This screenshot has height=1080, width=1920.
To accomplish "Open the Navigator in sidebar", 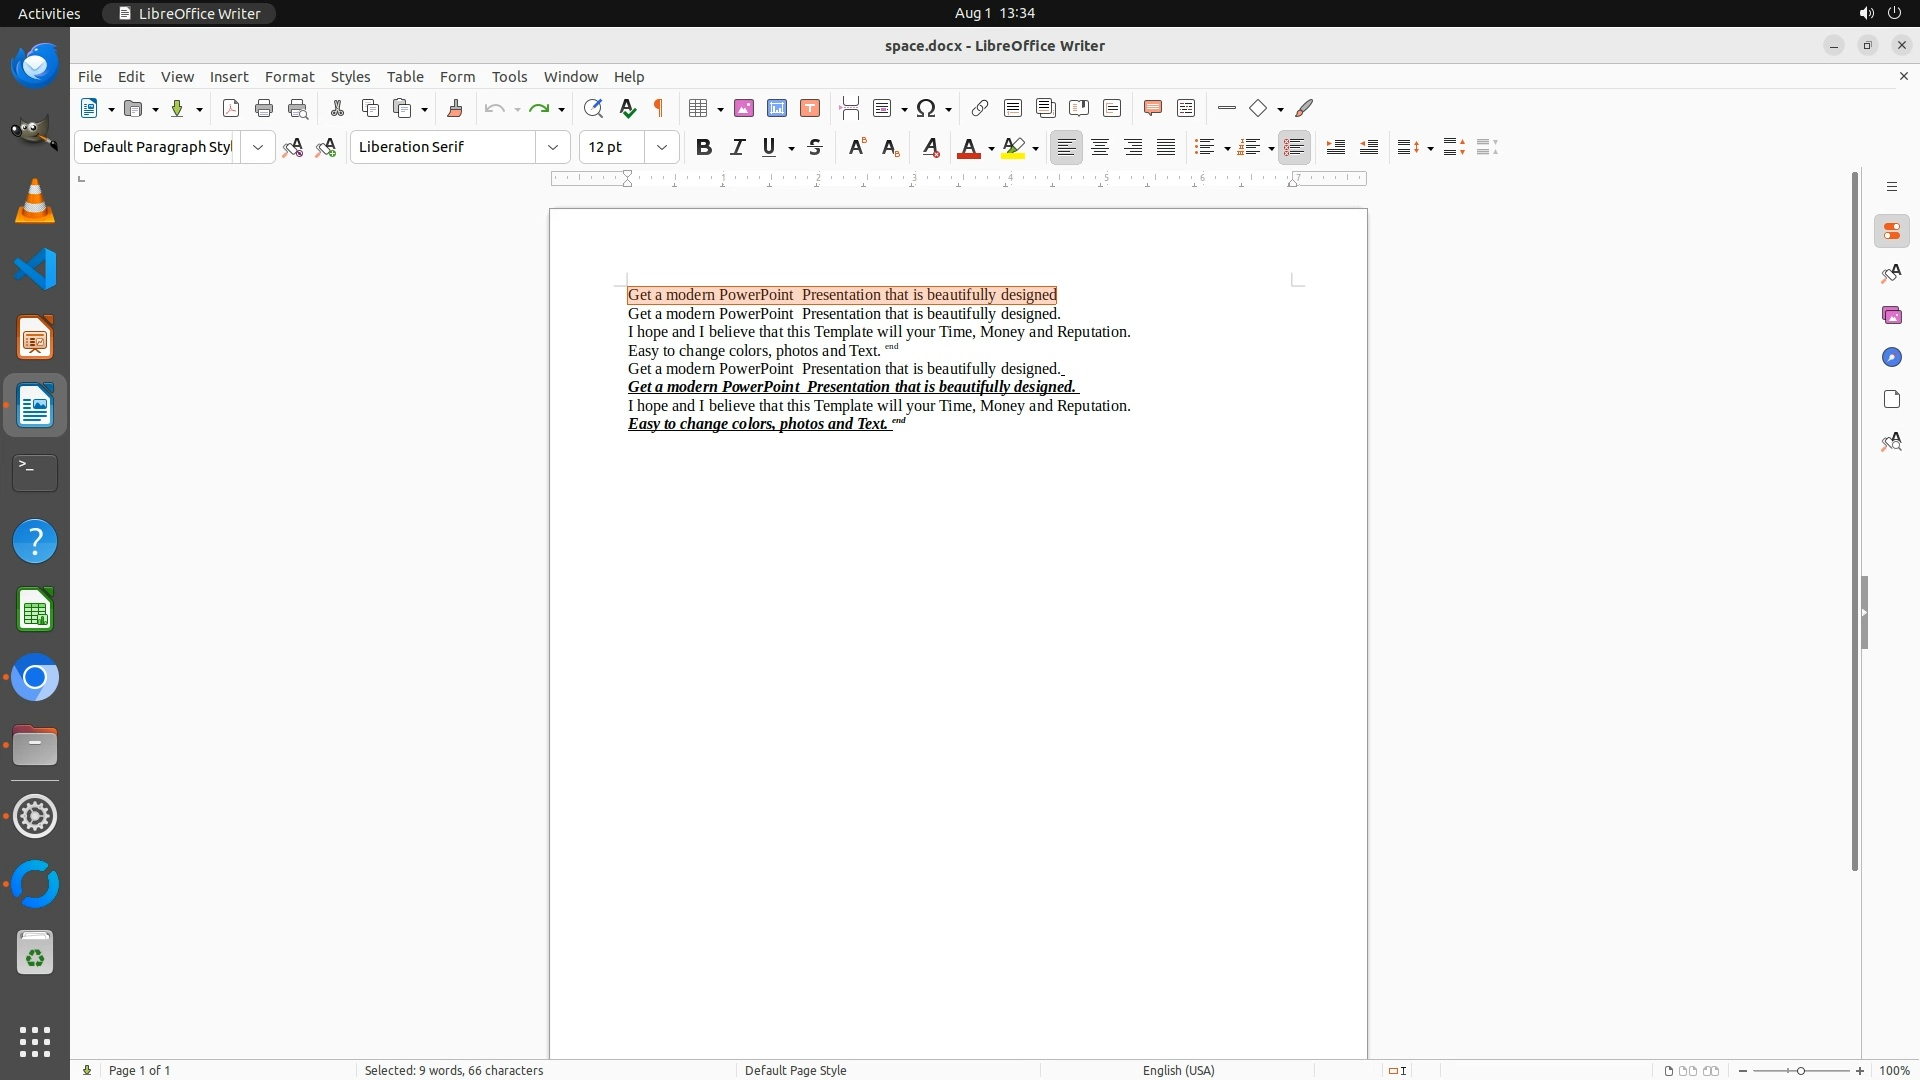I will tap(1891, 357).
